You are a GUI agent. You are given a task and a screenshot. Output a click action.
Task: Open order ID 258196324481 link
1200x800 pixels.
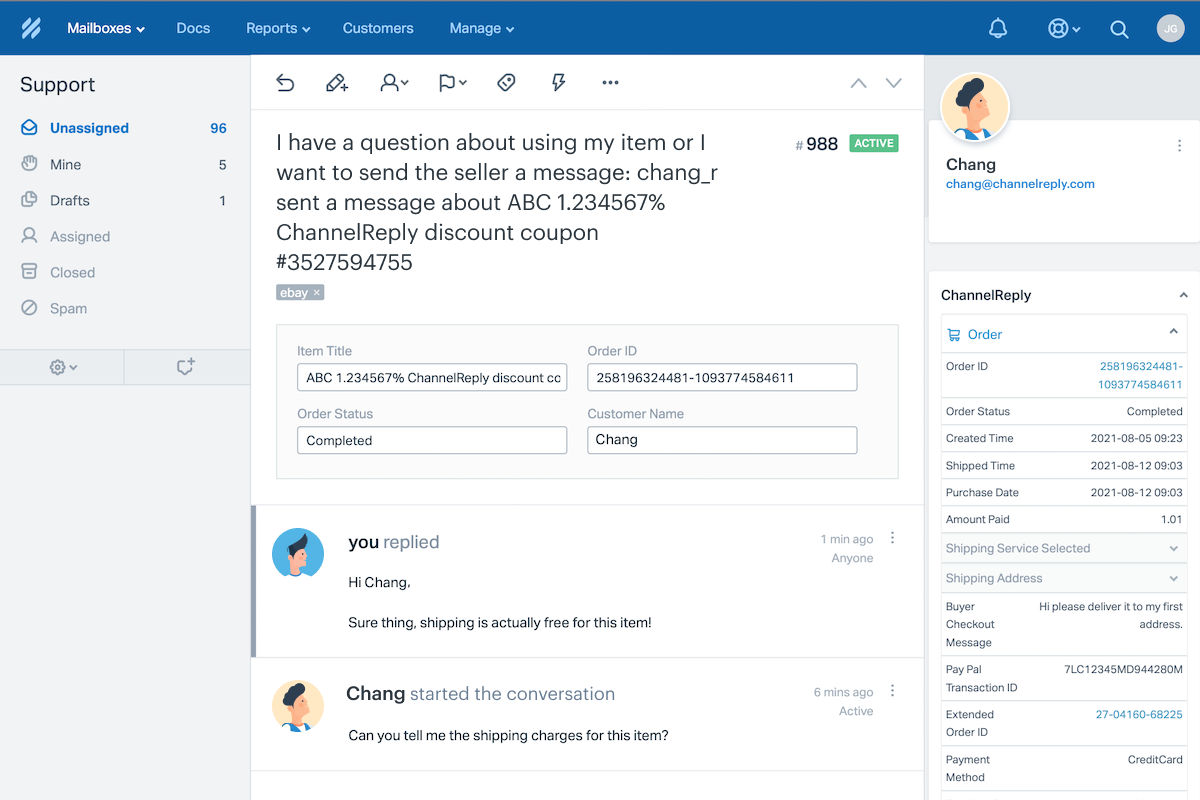(x=1141, y=375)
